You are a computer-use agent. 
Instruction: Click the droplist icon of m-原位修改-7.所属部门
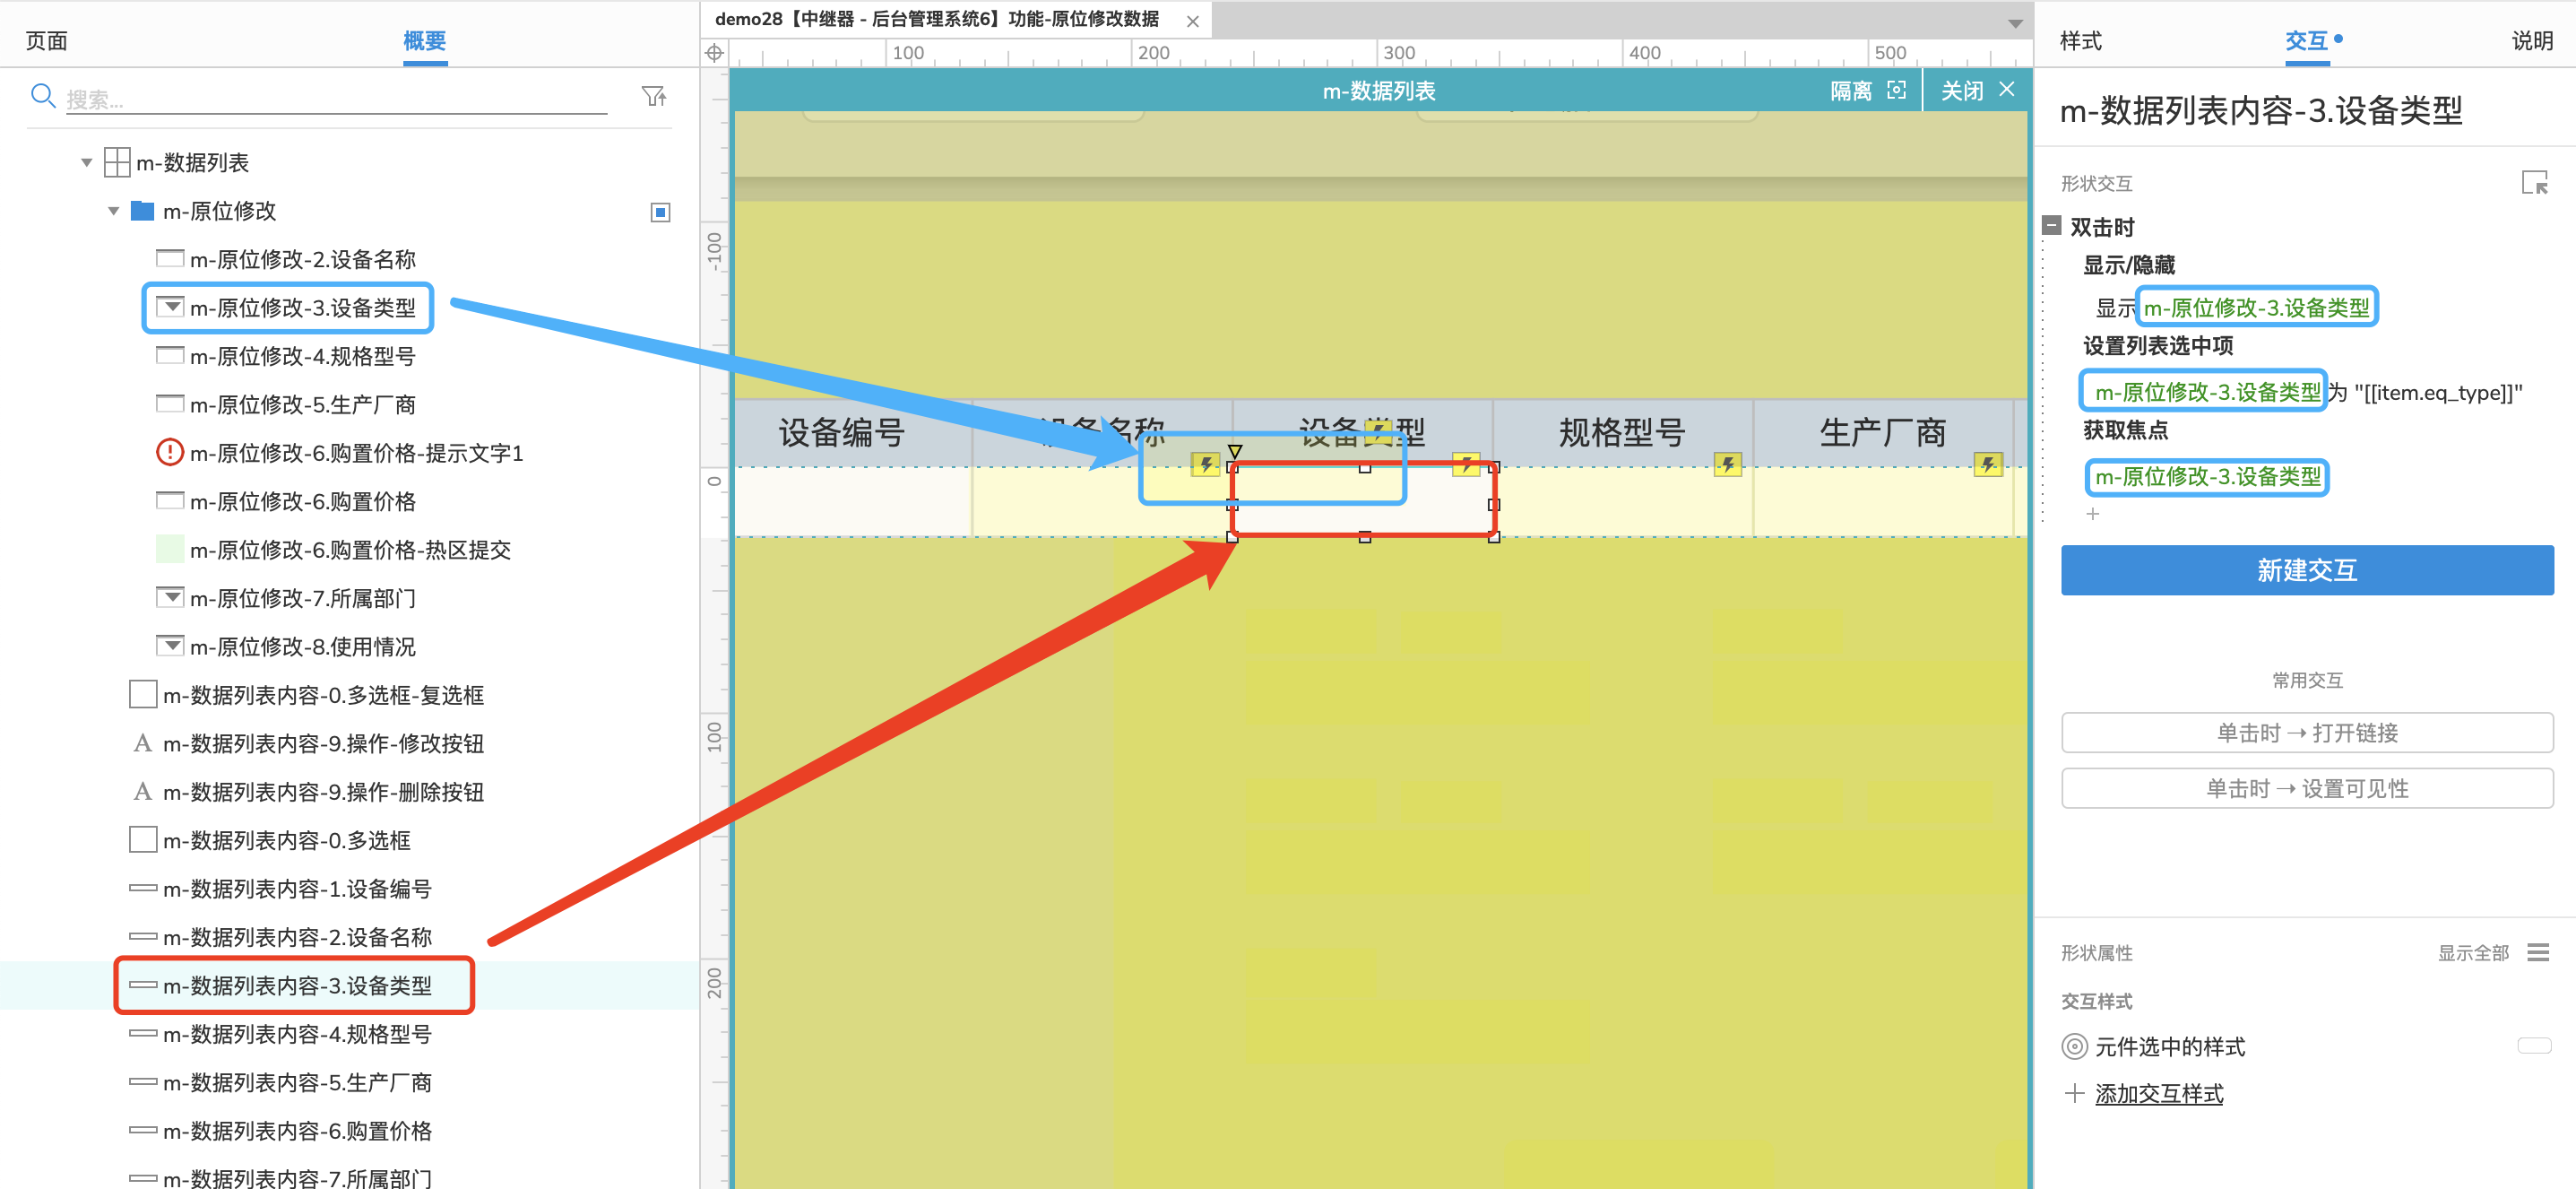[170, 598]
